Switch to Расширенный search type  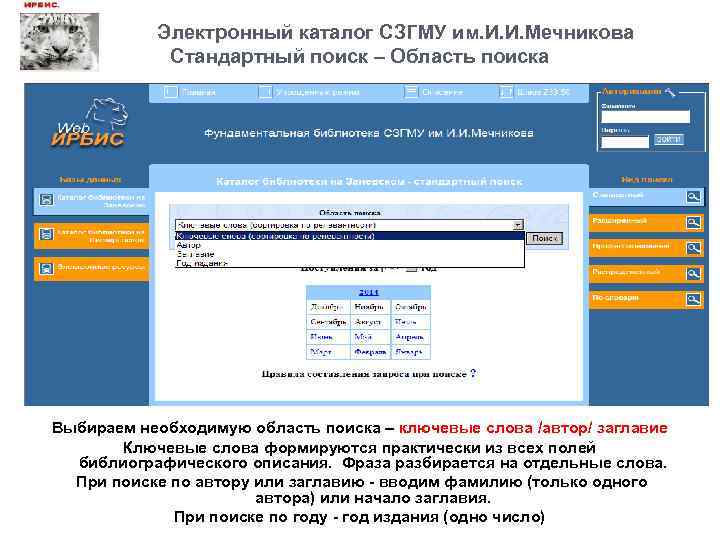pyautogui.click(x=647, y=223)
